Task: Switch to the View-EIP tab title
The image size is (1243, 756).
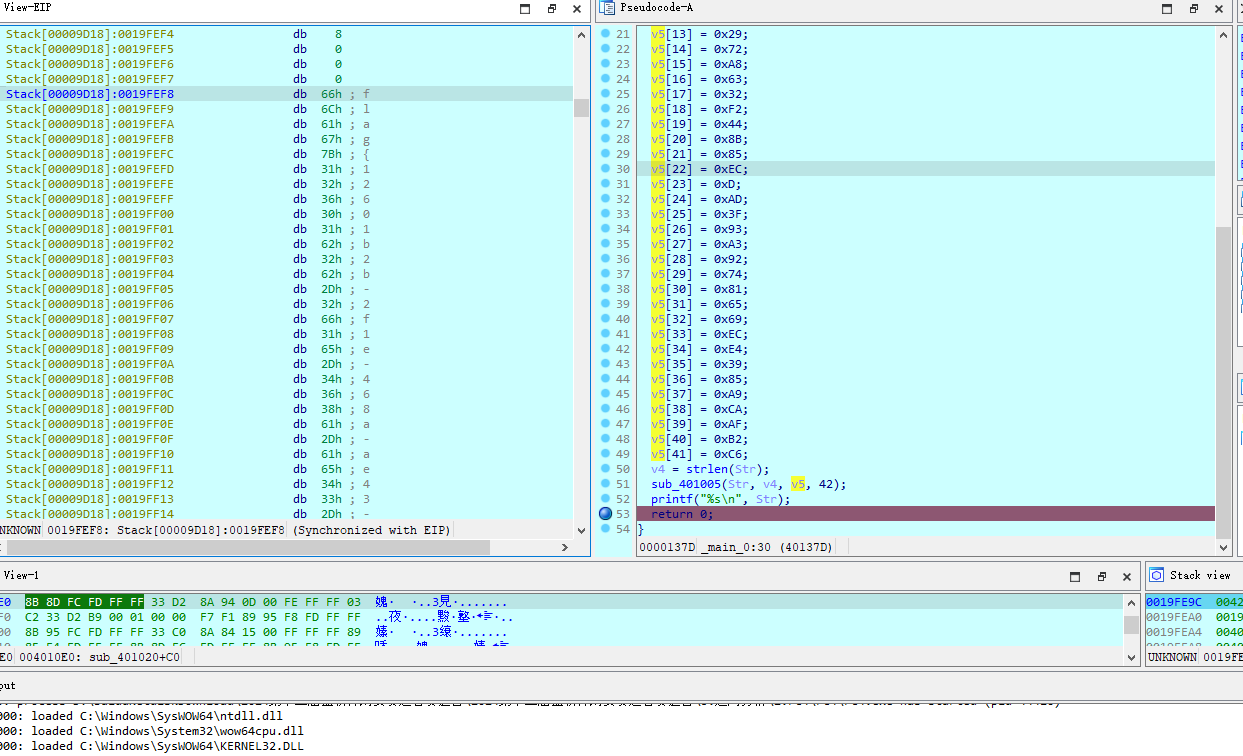Action: pyautogui.click(x=29, y=8)
